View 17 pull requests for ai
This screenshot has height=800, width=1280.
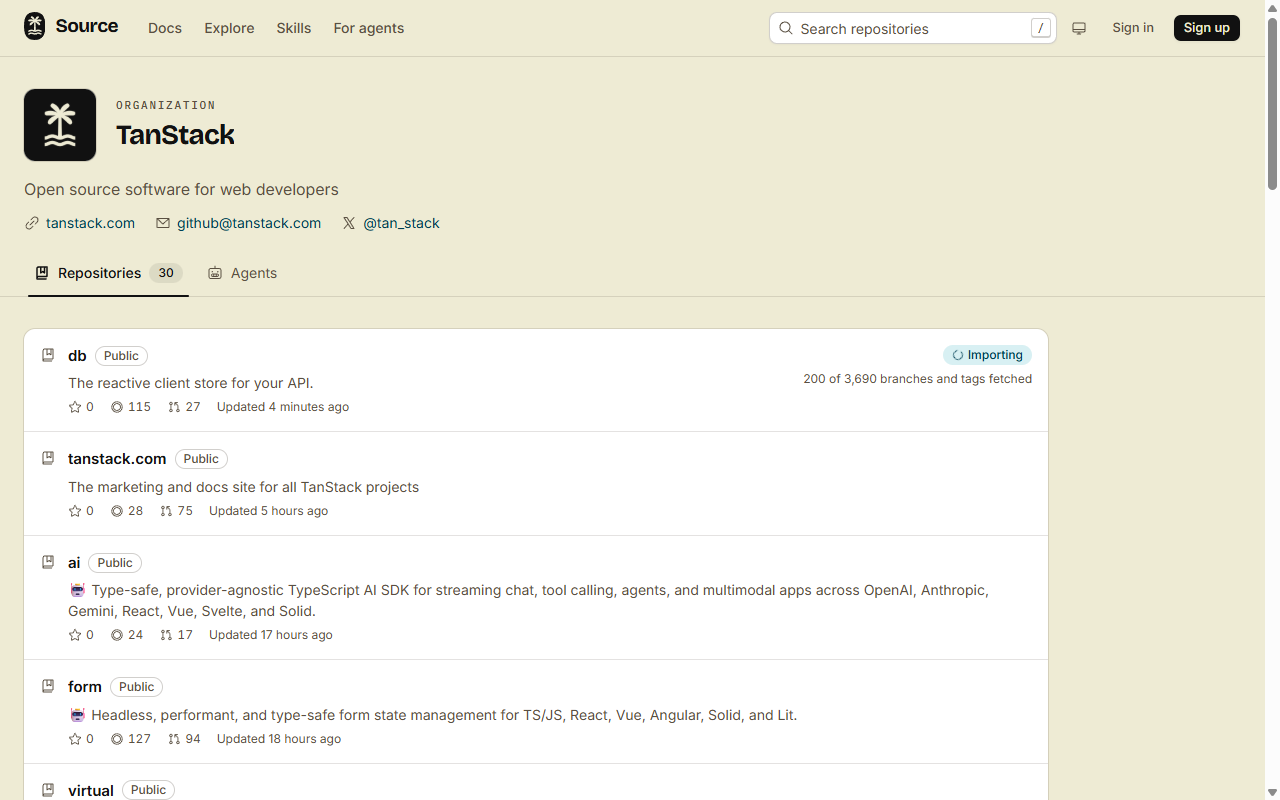(x=176, y=635)
